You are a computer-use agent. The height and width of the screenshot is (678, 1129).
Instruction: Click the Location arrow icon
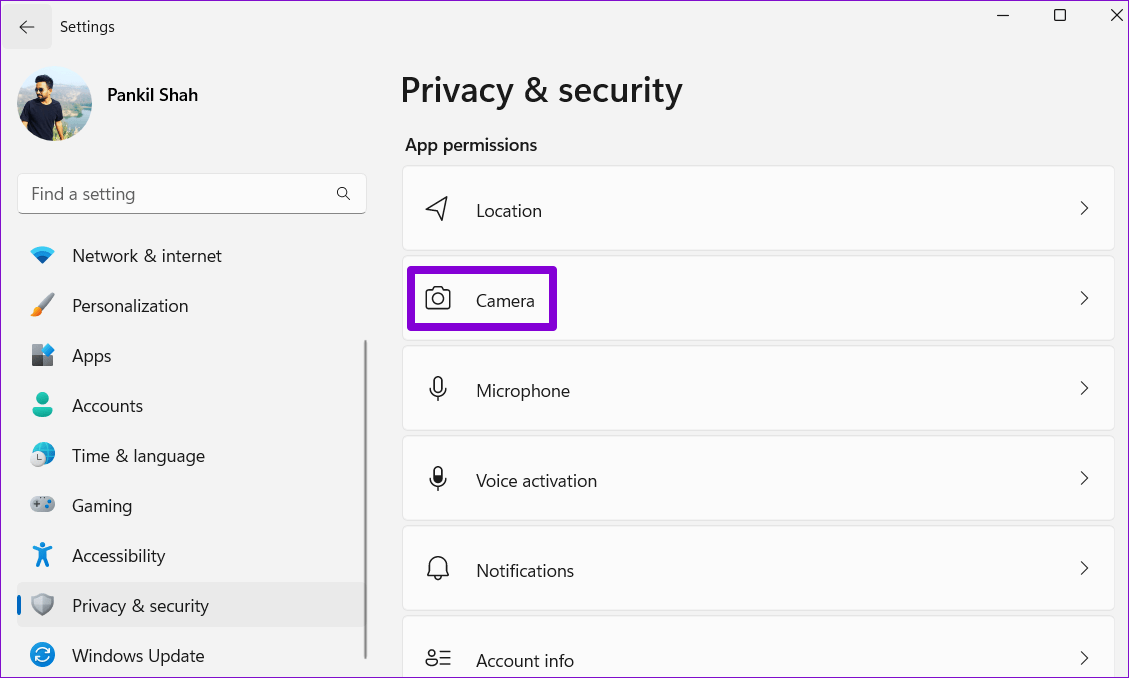(x=437, y=209)
